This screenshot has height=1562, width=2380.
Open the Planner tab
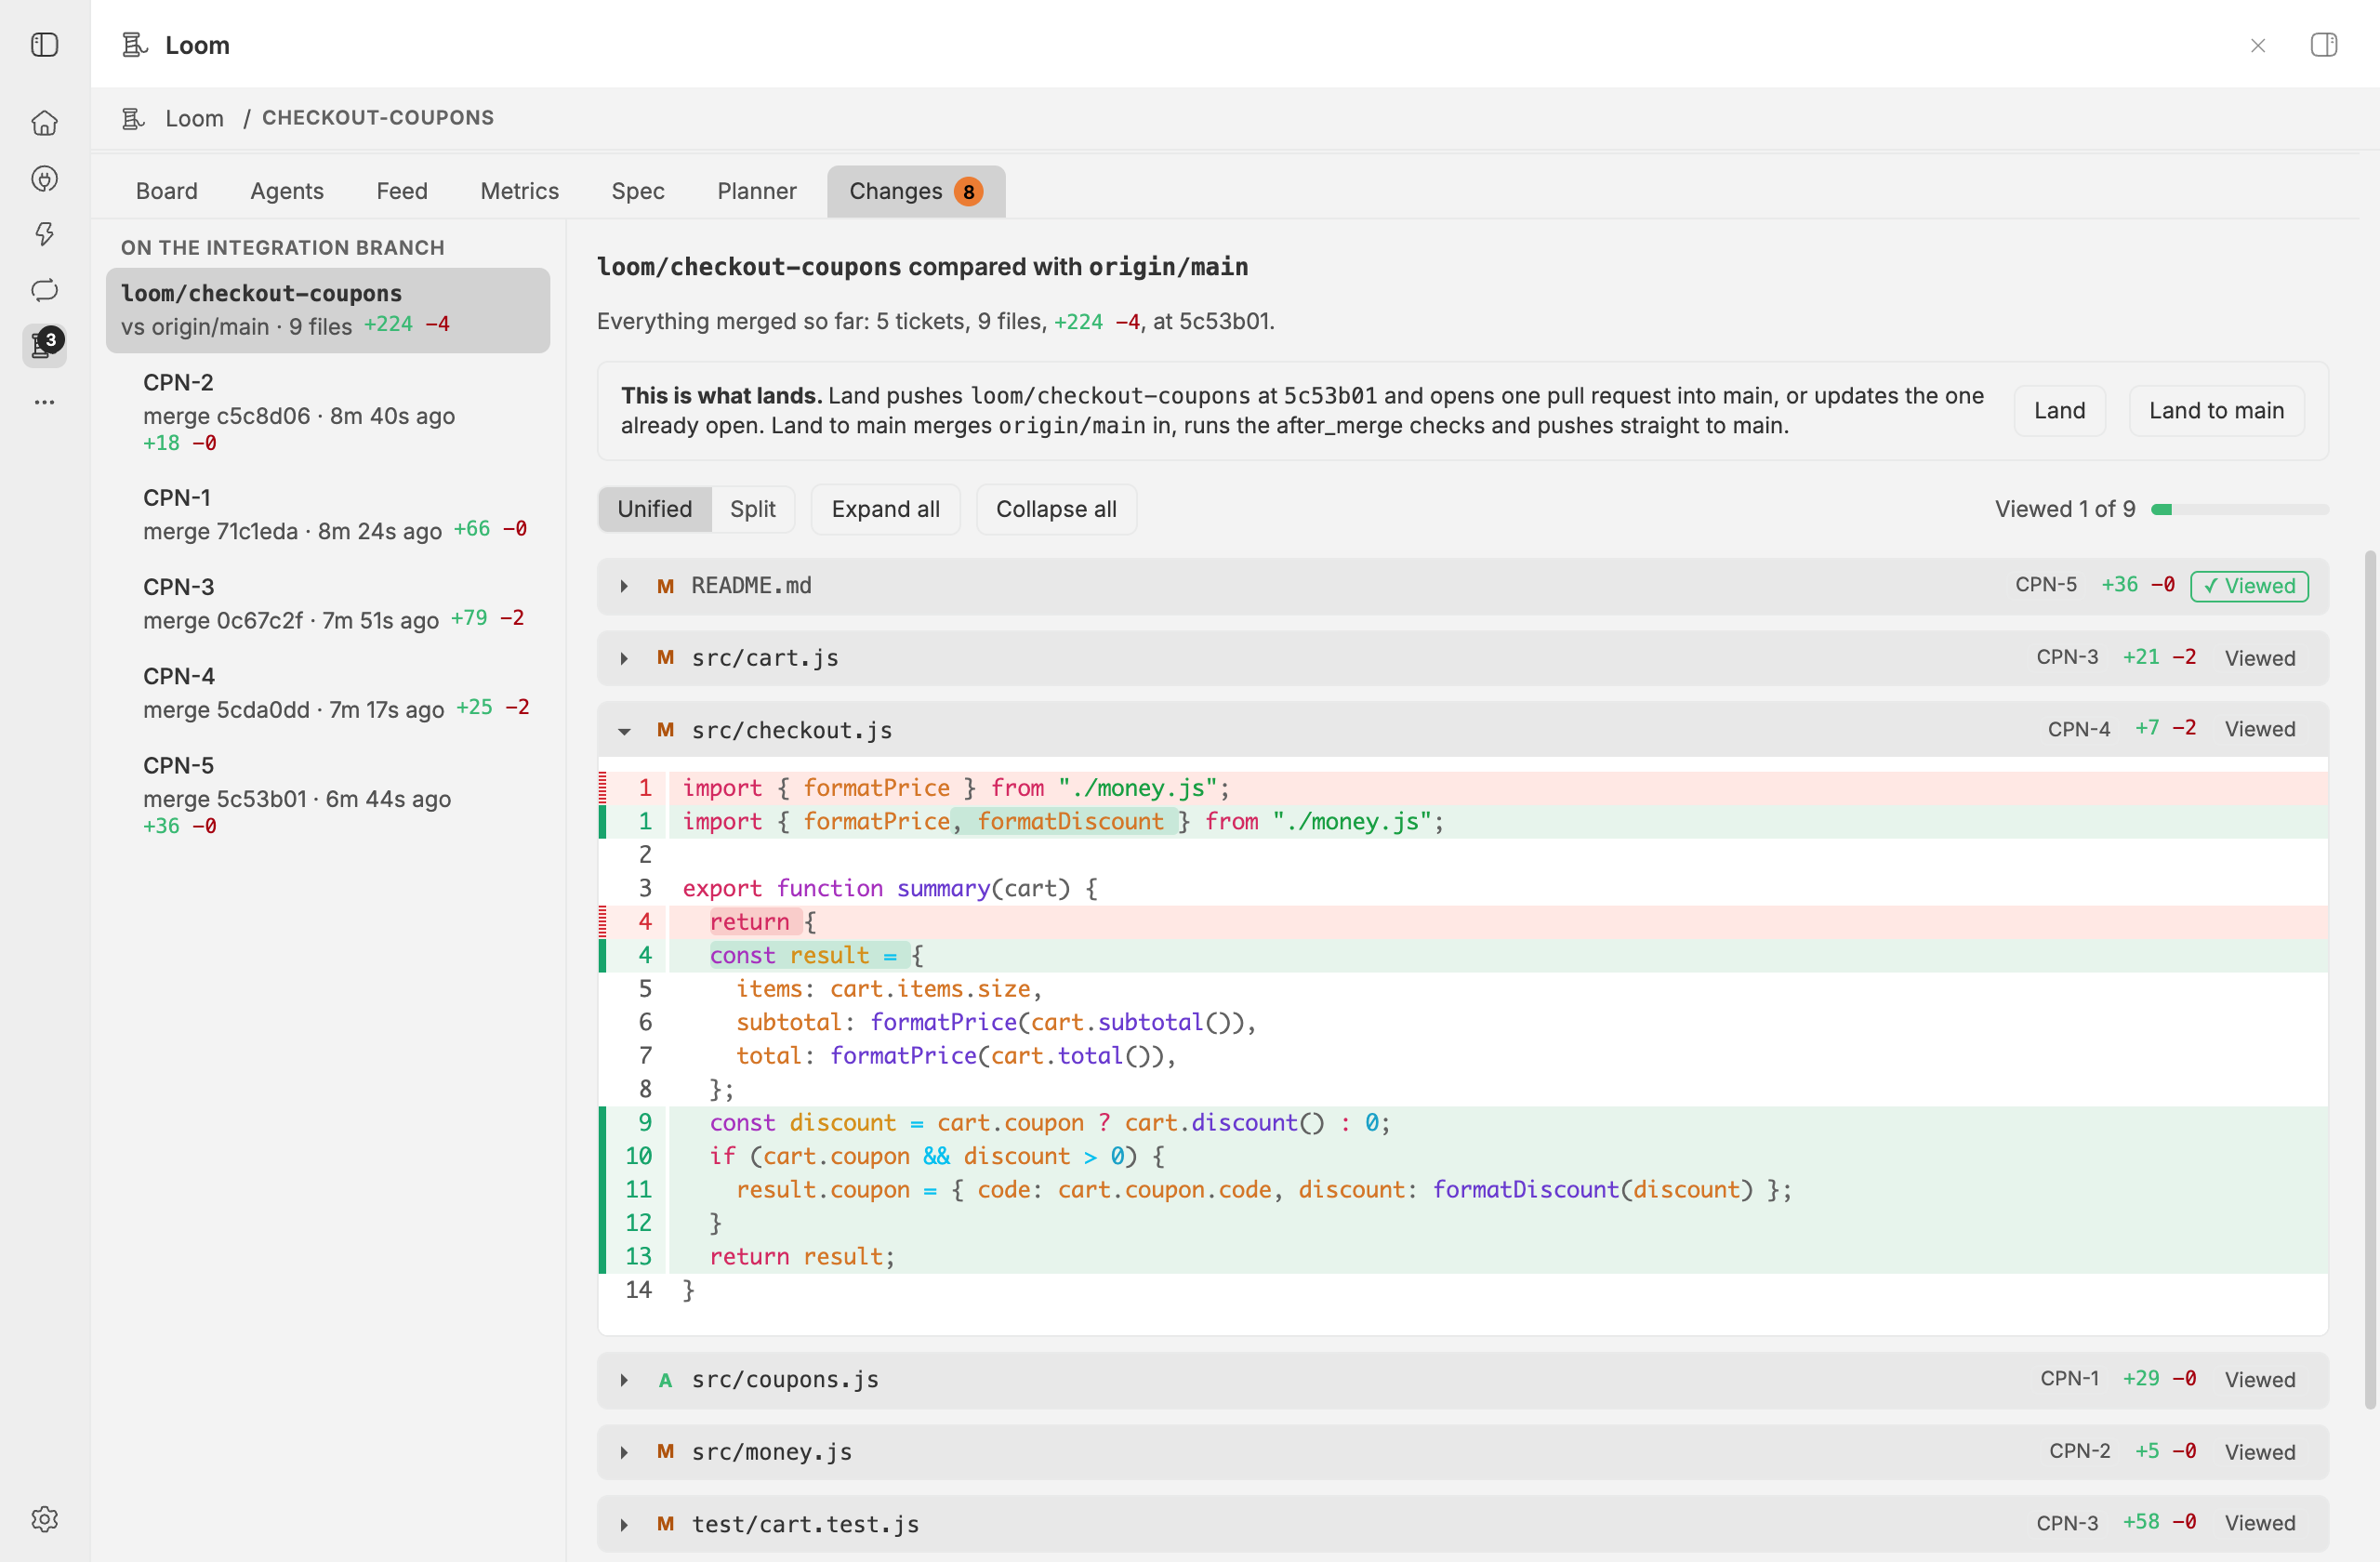click(756, 191)
